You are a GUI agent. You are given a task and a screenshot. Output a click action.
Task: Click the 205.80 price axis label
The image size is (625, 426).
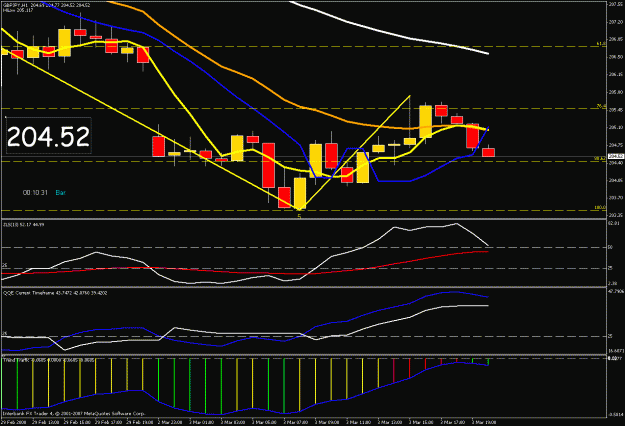pos(616,92)
